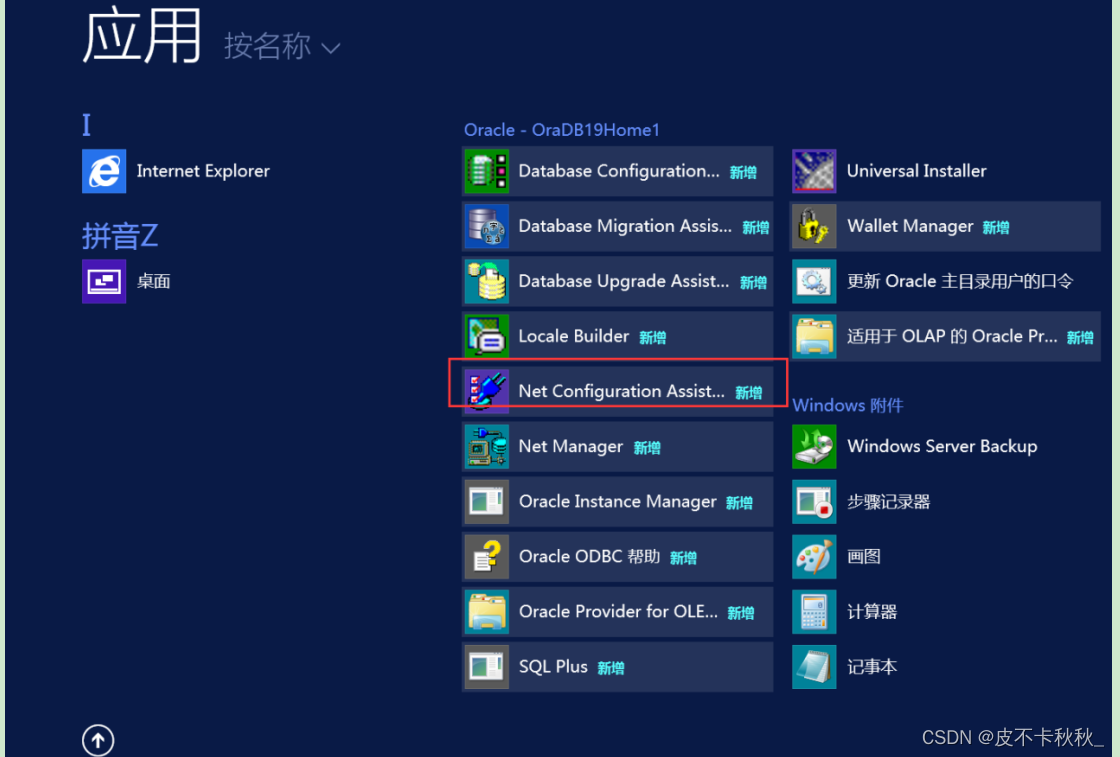Image resolution: width=1120 pixels, height=757 pixels.
Task: Open 适用于 OLAP 的 Oracle folder icon
Action: pos(814,336)
